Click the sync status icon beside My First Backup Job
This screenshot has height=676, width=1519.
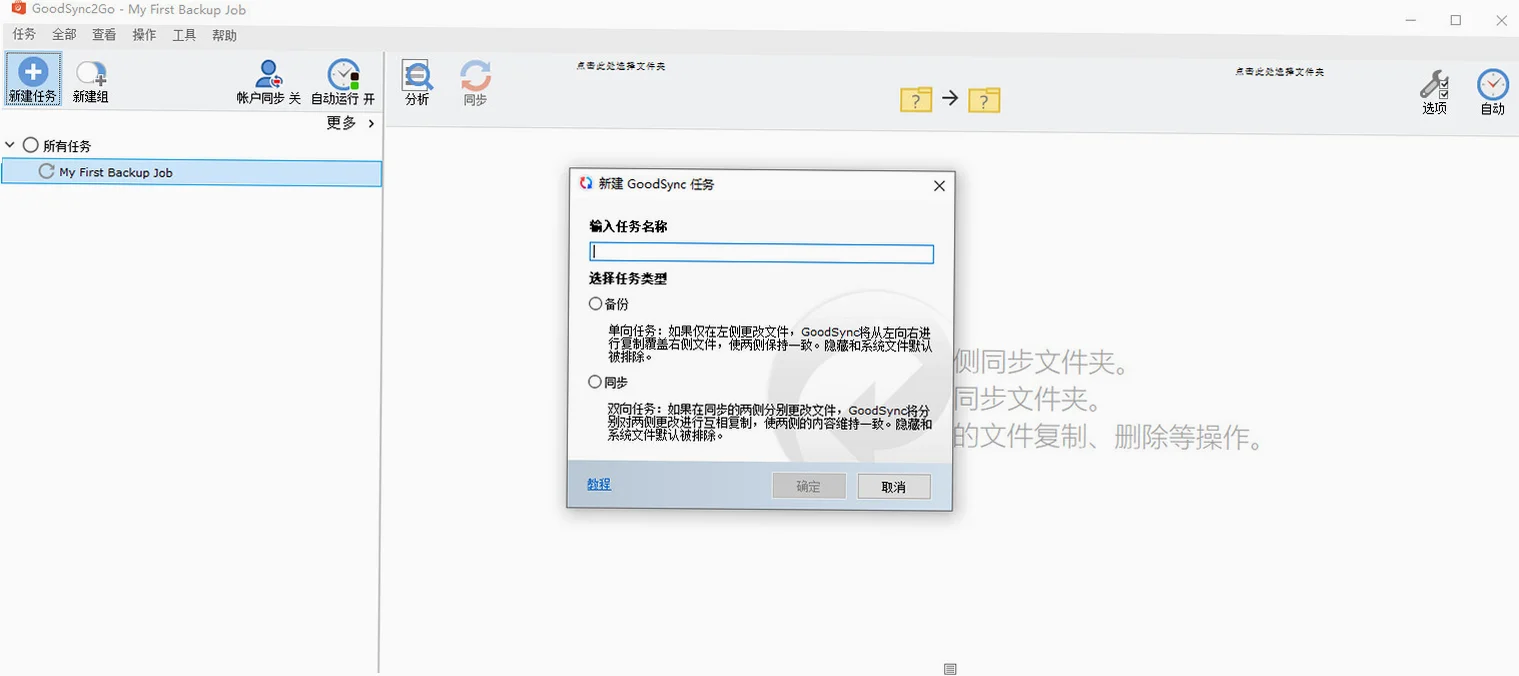pos(46,172)
